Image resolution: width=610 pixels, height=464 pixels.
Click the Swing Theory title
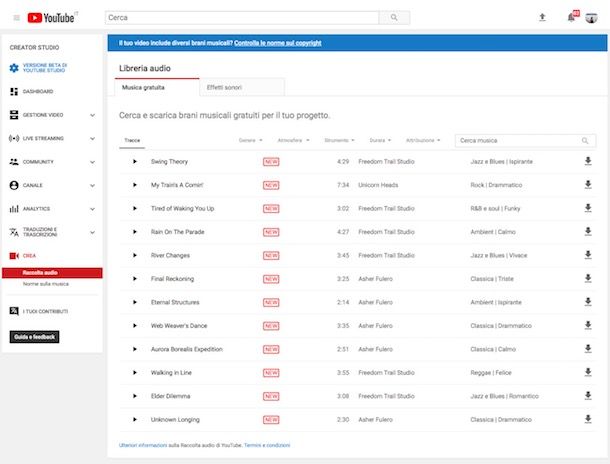[x=169, y=161]
